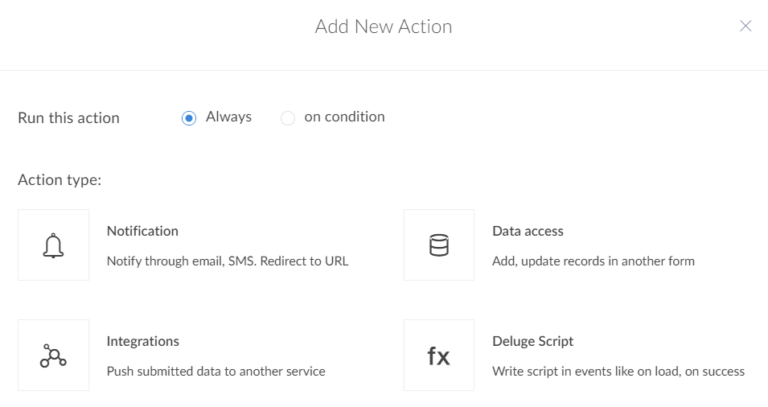Select the Deluge Script fx icon

click(439, 355)
